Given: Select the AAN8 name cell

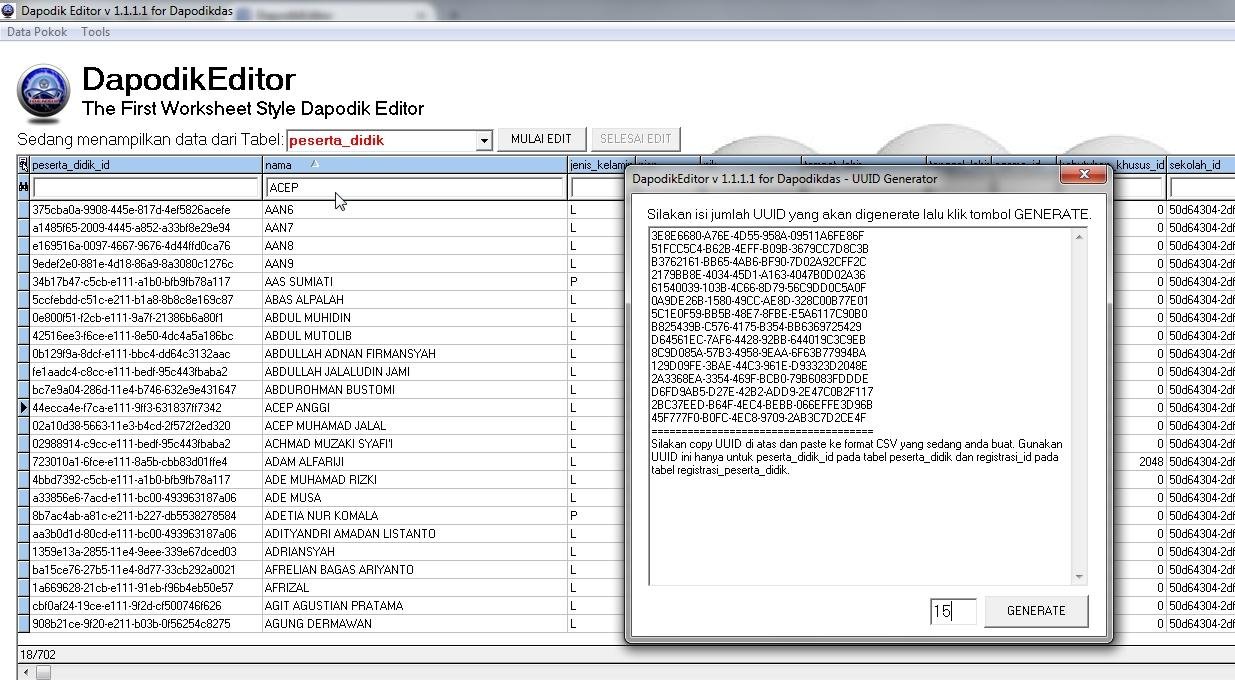Looking at the screenshot, I should pos(415,246).
